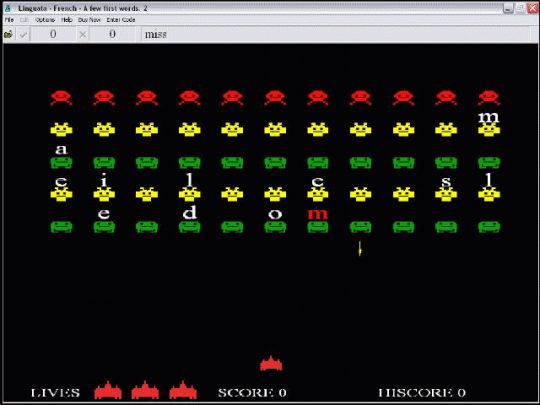Click the yellow invader beneath letter 'i'
The image size is (540, 405).
[104, 195]
